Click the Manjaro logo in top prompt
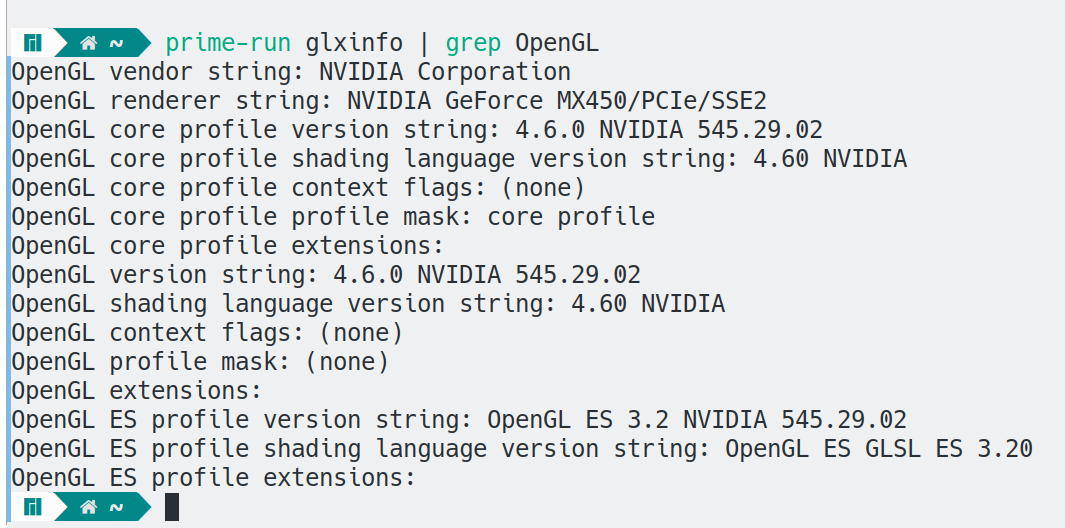 point(33,43)
